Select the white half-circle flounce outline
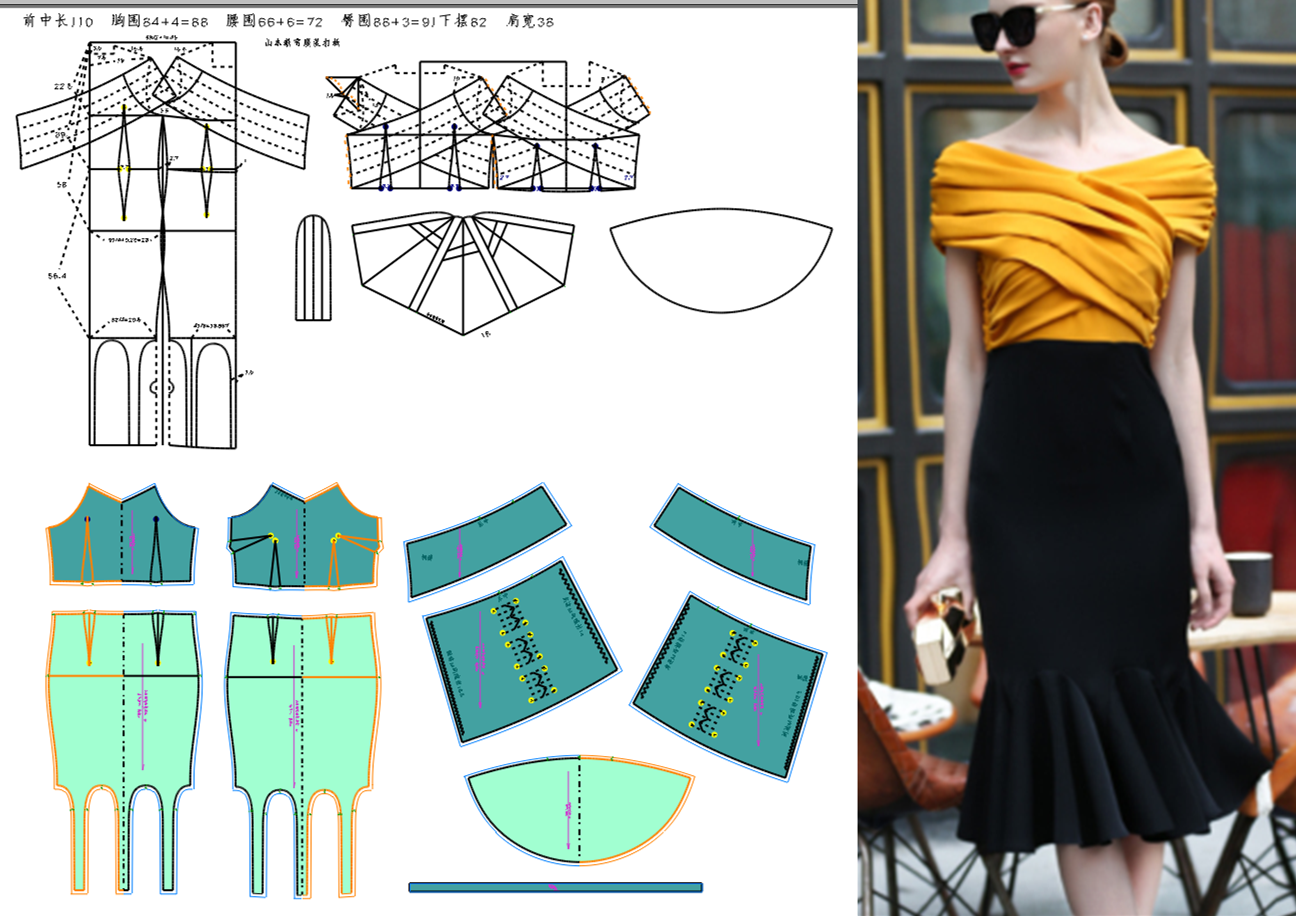The image size is (1296, 916). pyautogui.click(x=721, y=260)
